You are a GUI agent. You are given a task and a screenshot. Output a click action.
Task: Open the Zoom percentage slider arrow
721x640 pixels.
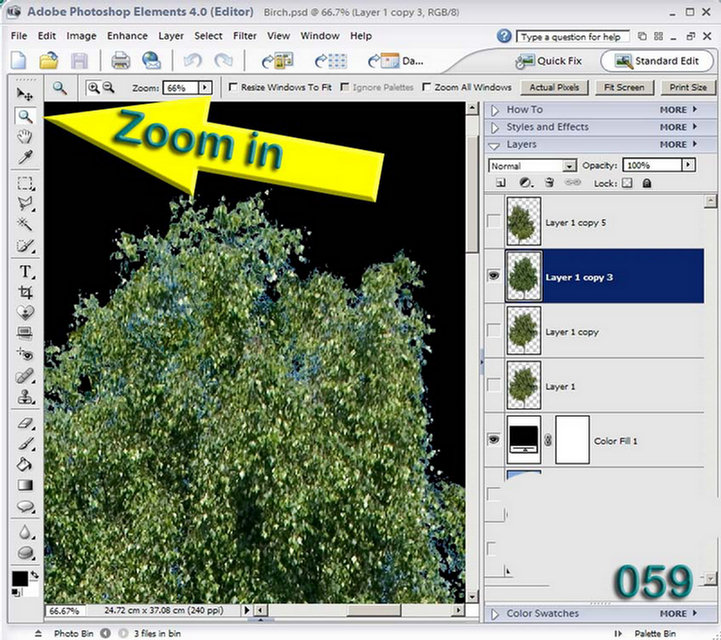[205, 87]
